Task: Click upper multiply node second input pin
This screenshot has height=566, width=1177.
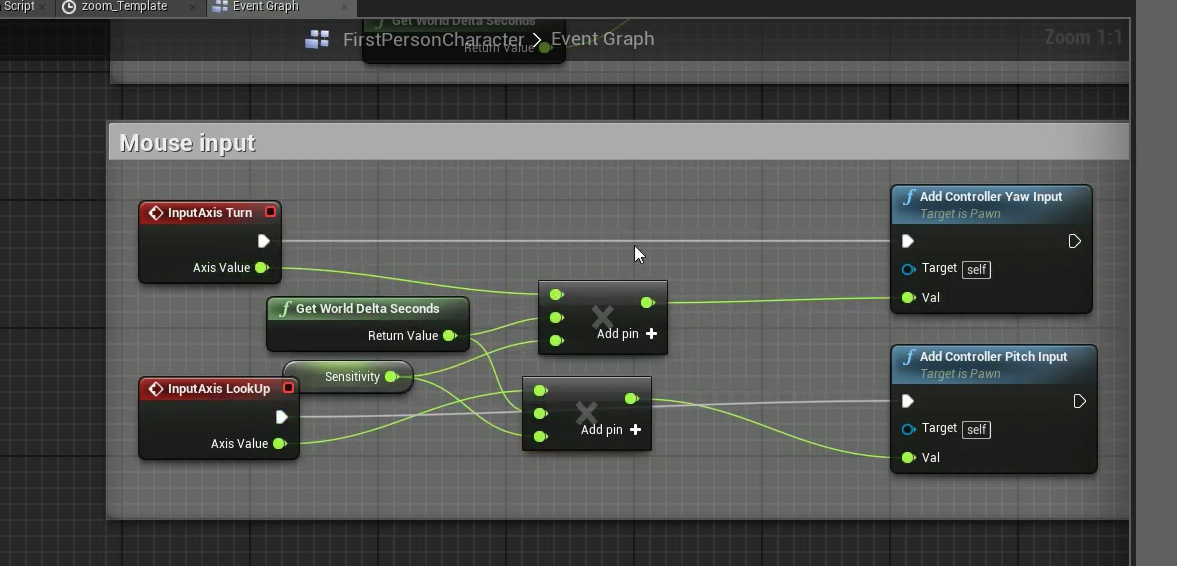Action: pos(556,318)
